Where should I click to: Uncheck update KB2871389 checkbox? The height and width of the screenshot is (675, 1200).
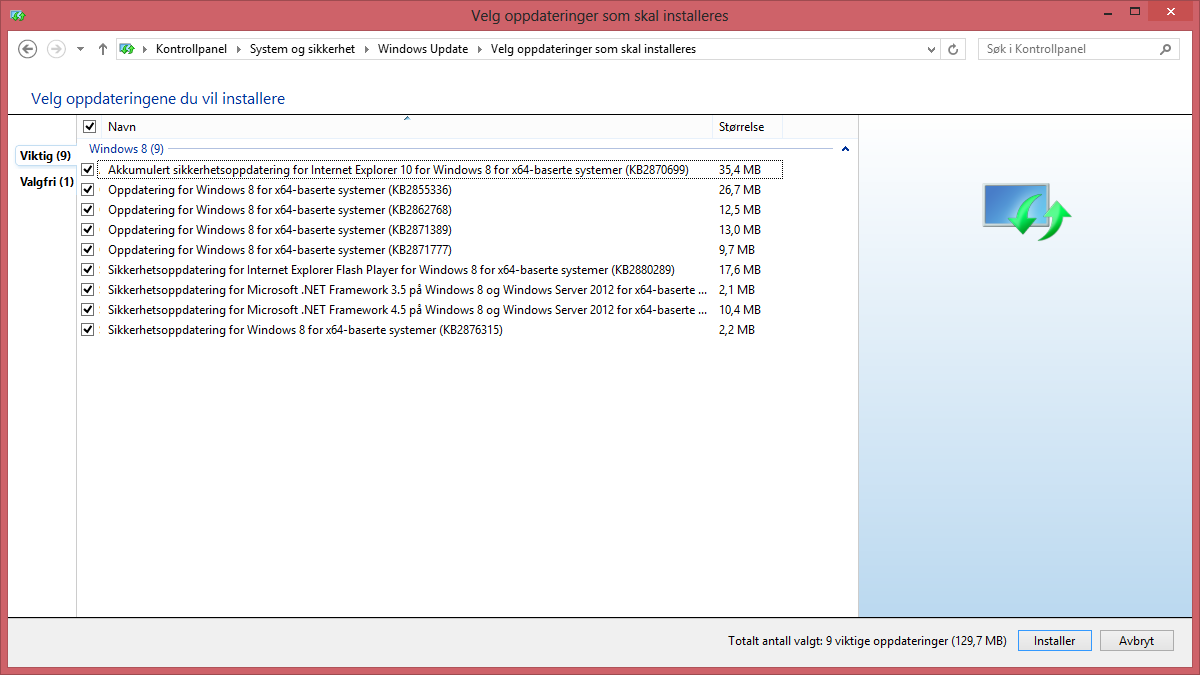(x=88, y=230)
